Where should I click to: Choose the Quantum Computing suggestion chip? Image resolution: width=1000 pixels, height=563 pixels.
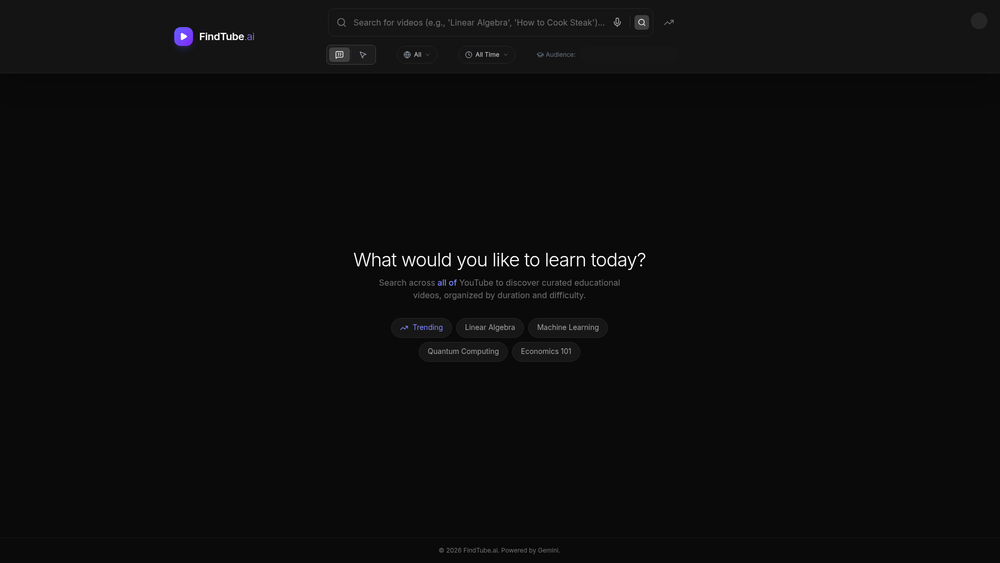(463, 351)
